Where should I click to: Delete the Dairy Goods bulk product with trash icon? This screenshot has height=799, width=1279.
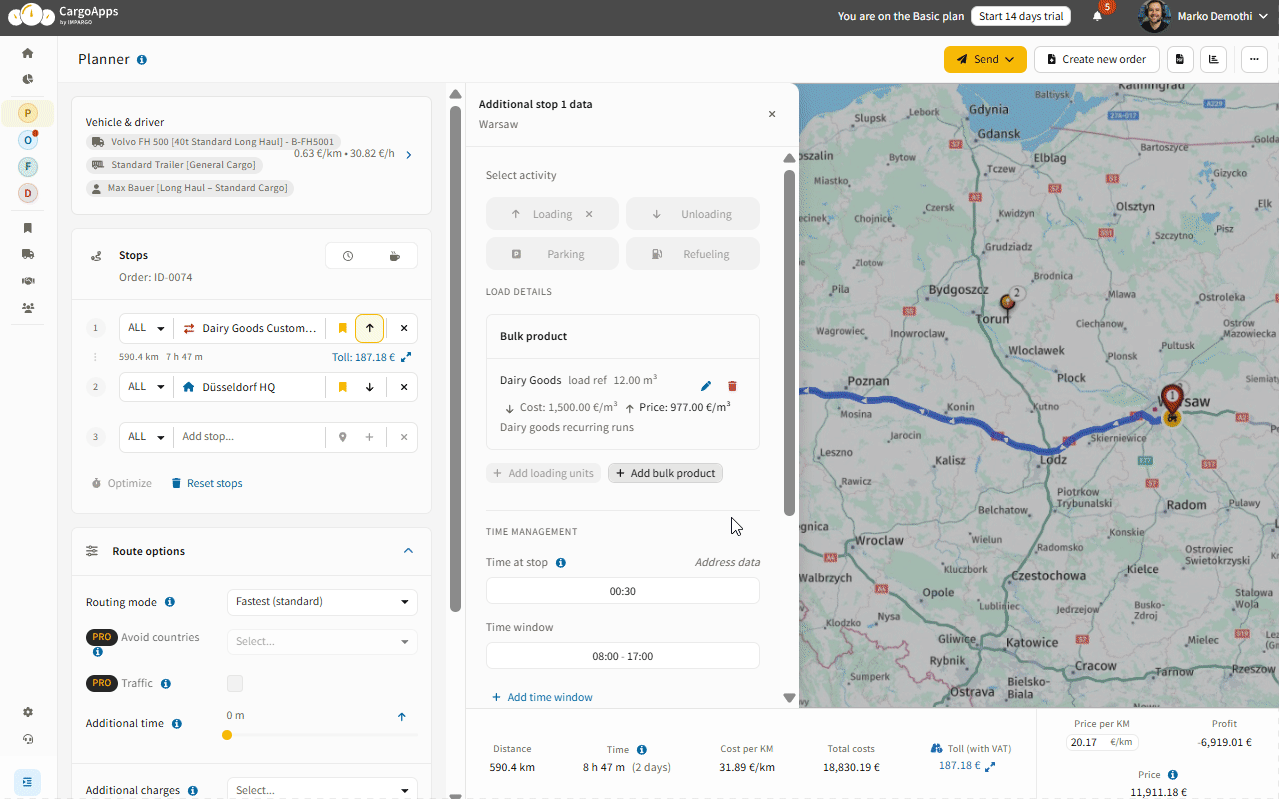(x=732, y=386)
